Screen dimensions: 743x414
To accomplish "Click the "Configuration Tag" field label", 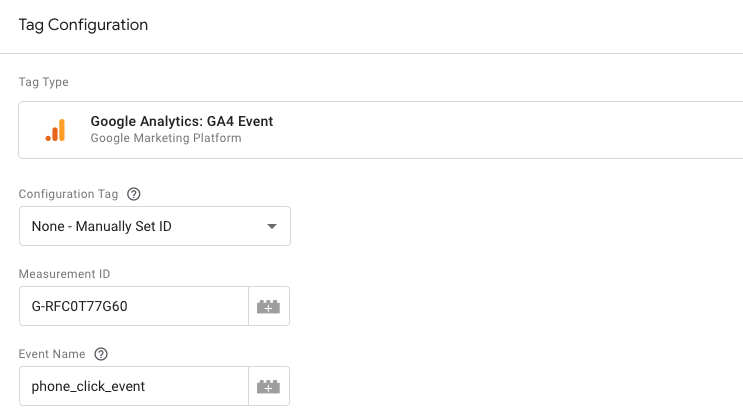I will click(x=68, y=194).
